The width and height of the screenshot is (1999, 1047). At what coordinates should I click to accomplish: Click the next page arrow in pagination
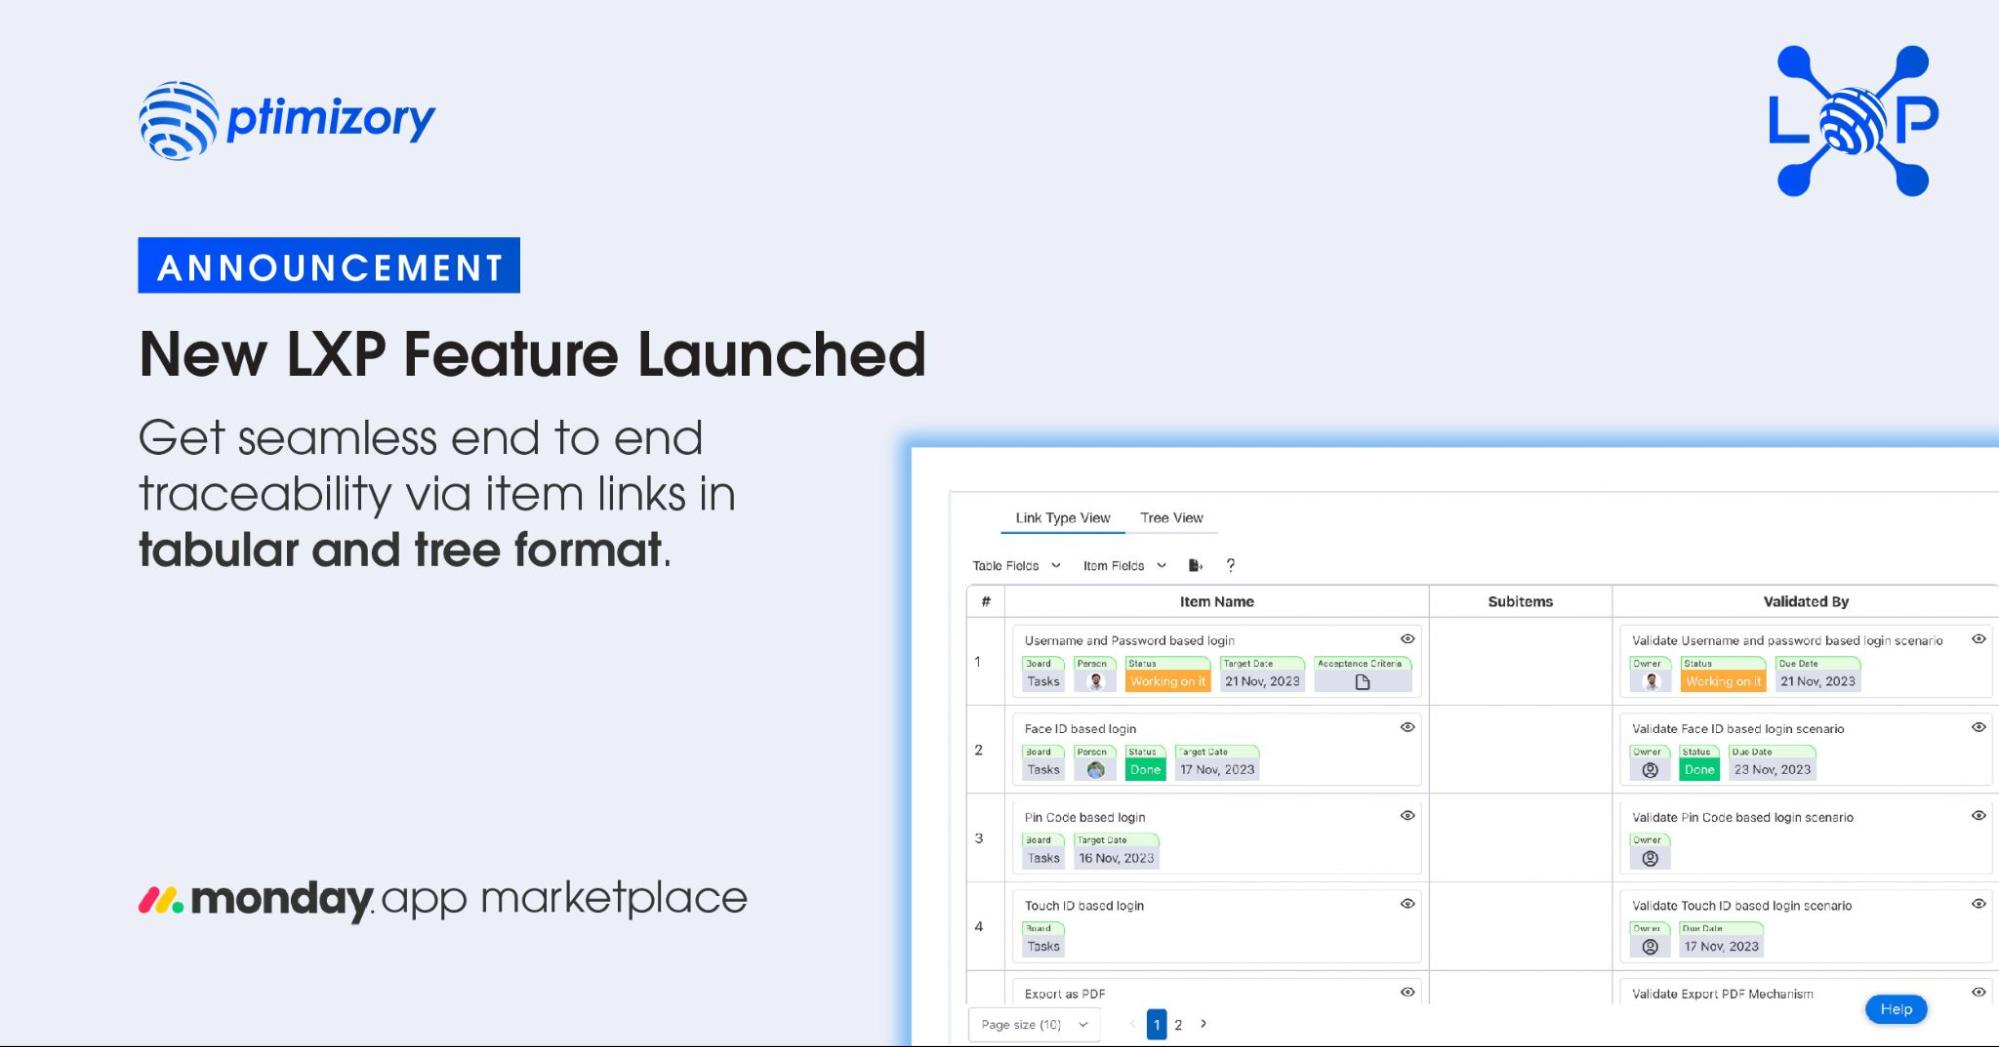pyautogui.click(x=1203, y=1024)
